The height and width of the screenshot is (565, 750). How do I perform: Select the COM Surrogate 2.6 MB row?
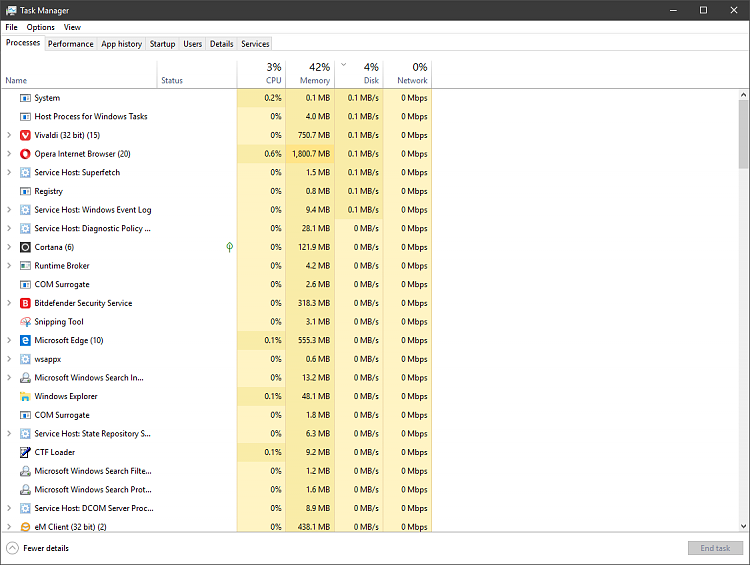(216, 285)
